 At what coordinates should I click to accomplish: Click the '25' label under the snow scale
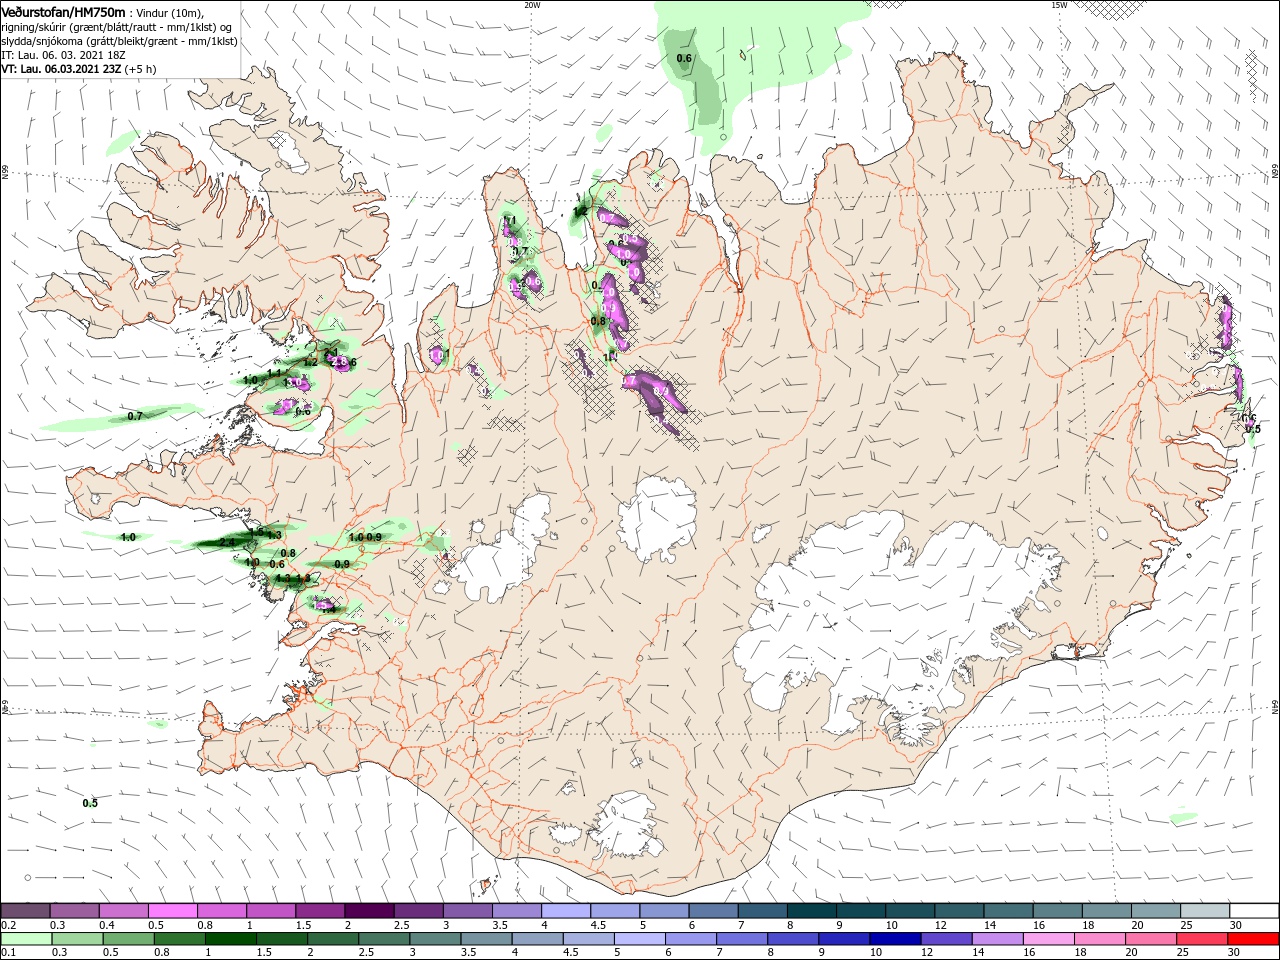tap(1187, 925)
